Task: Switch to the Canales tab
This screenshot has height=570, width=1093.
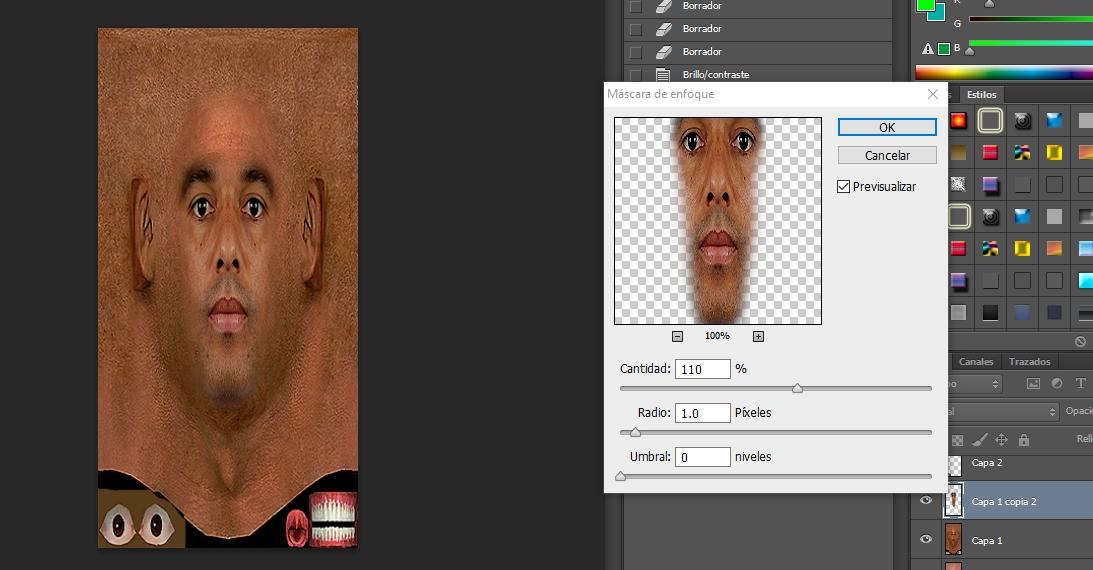Action: coord(976,361)
